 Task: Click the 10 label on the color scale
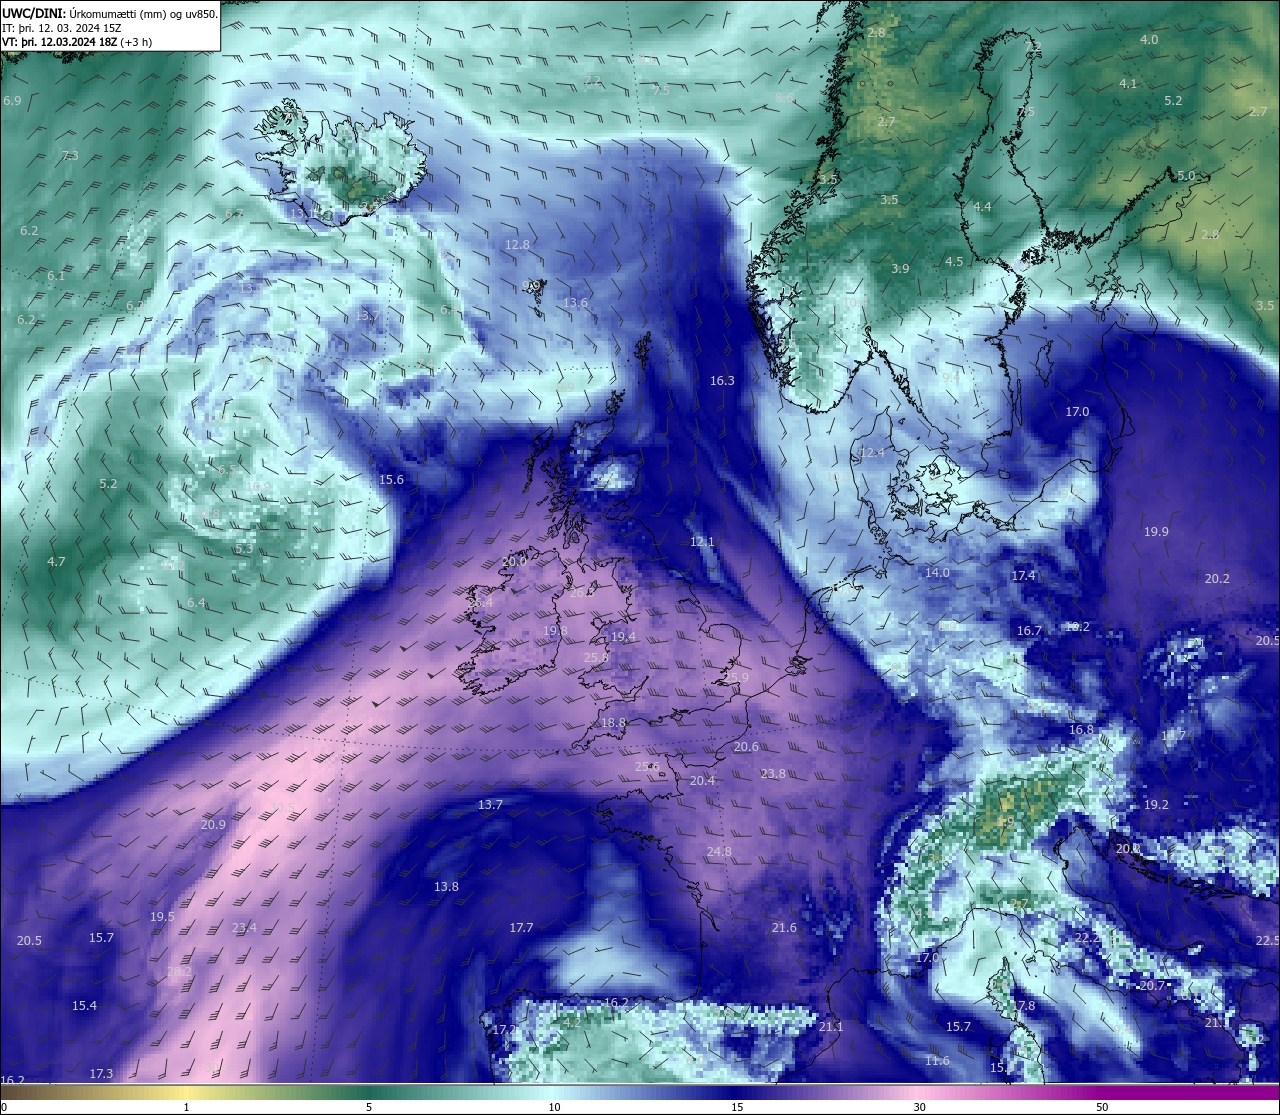point(554,1107)
